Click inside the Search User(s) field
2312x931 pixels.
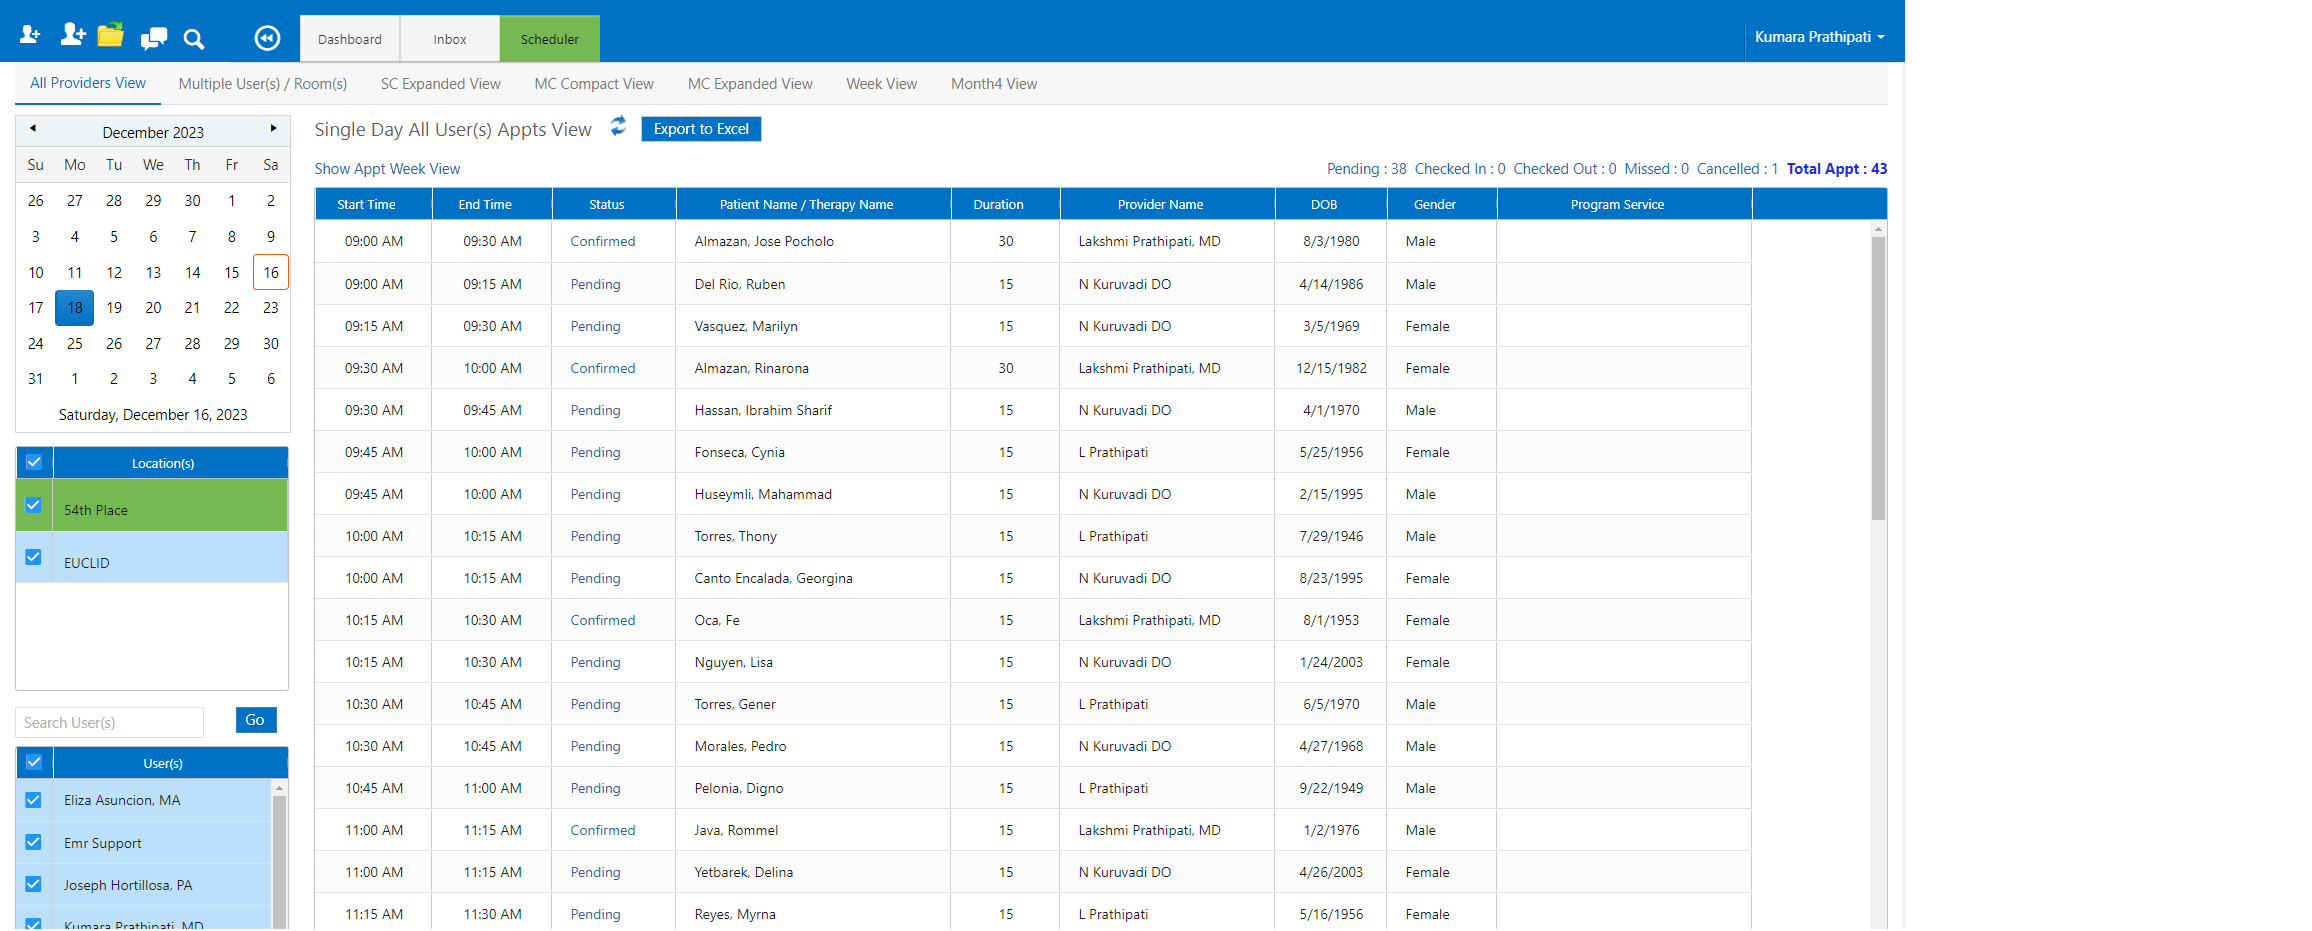tap(110, 722)
